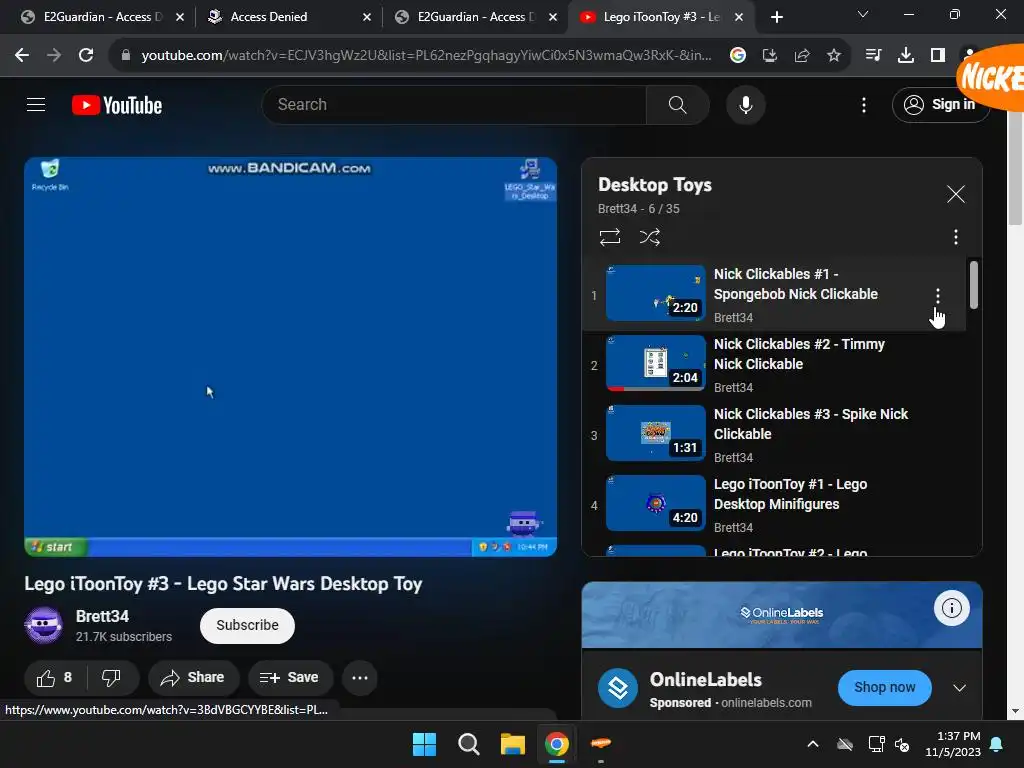Sign in to YouTube
Screen dimensions: 1024x768
(x=939, y=104)
